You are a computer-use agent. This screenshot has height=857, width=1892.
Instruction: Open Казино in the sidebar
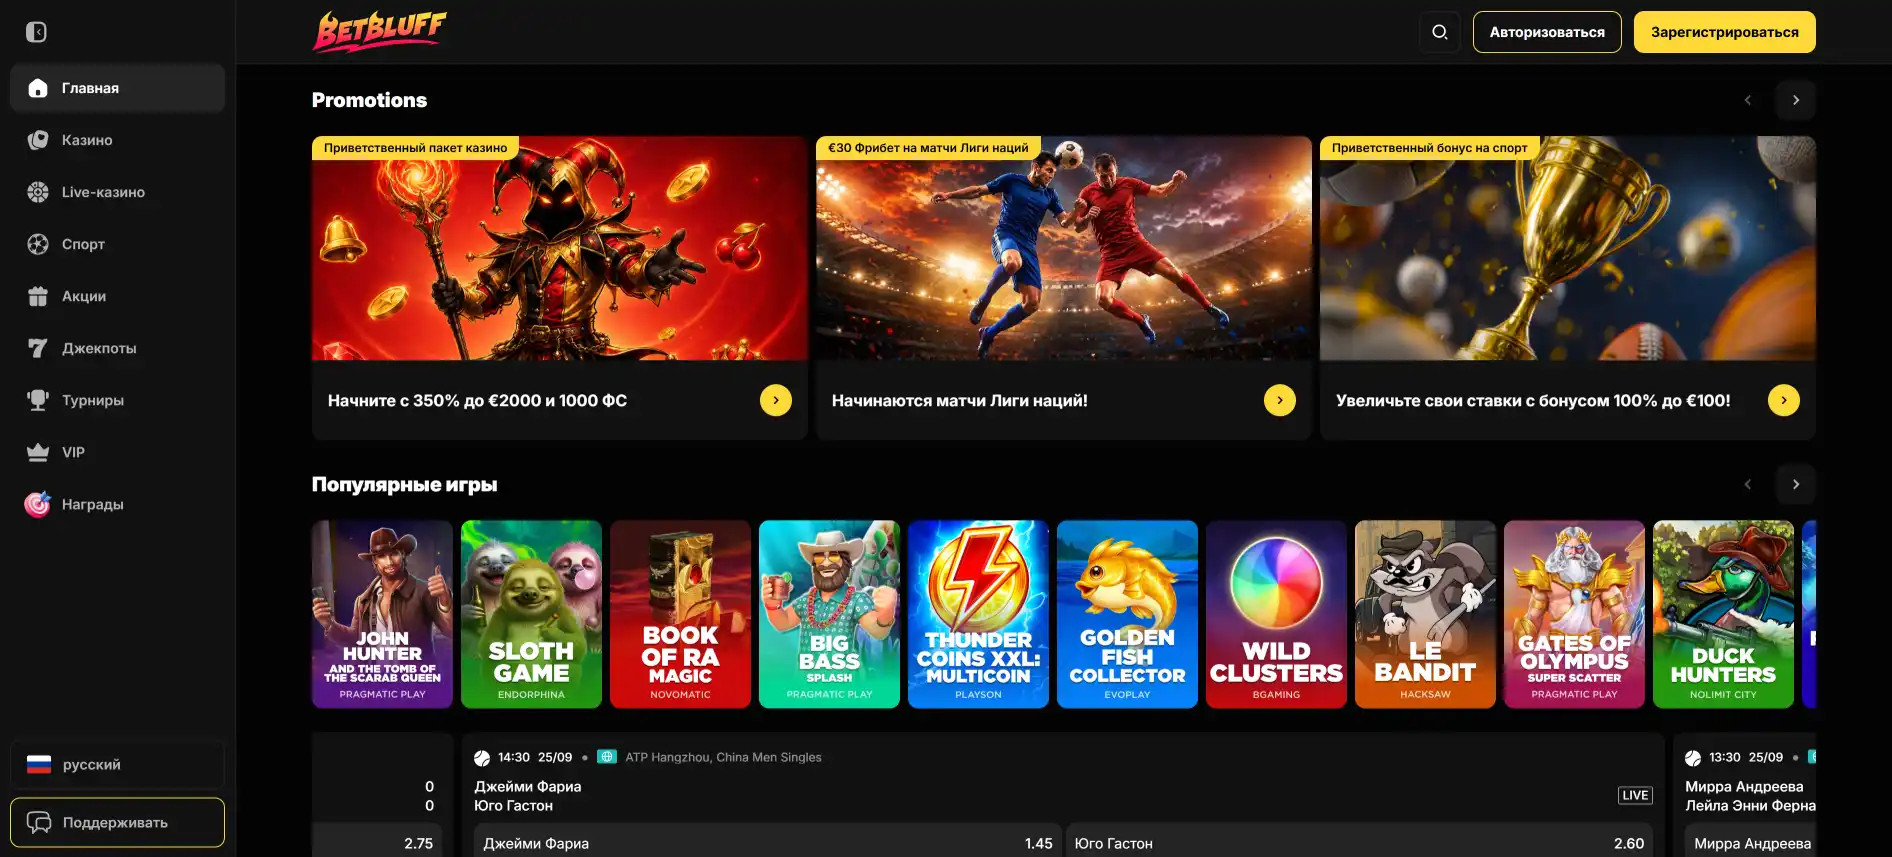point(118,140)
